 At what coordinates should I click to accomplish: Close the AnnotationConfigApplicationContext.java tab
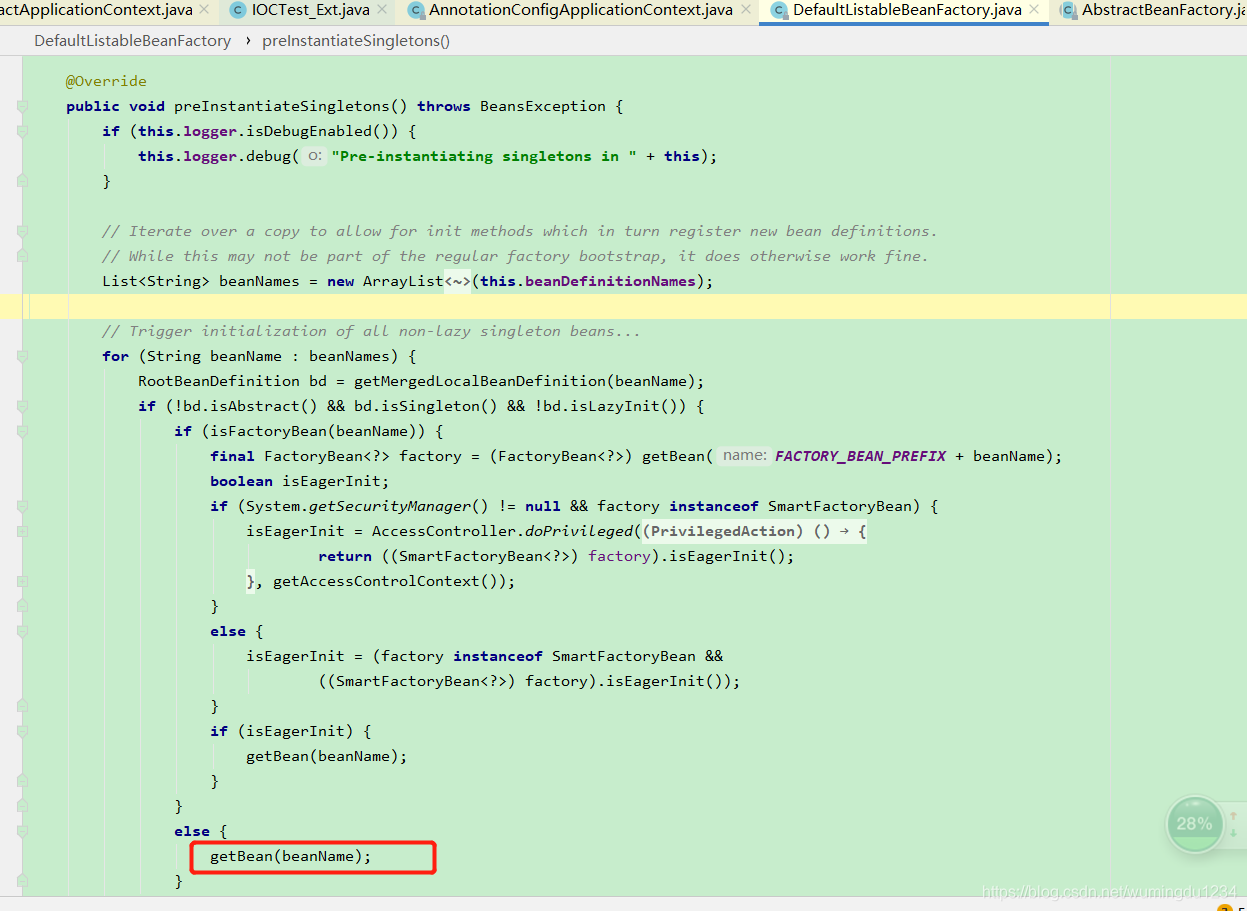[745, 10]
